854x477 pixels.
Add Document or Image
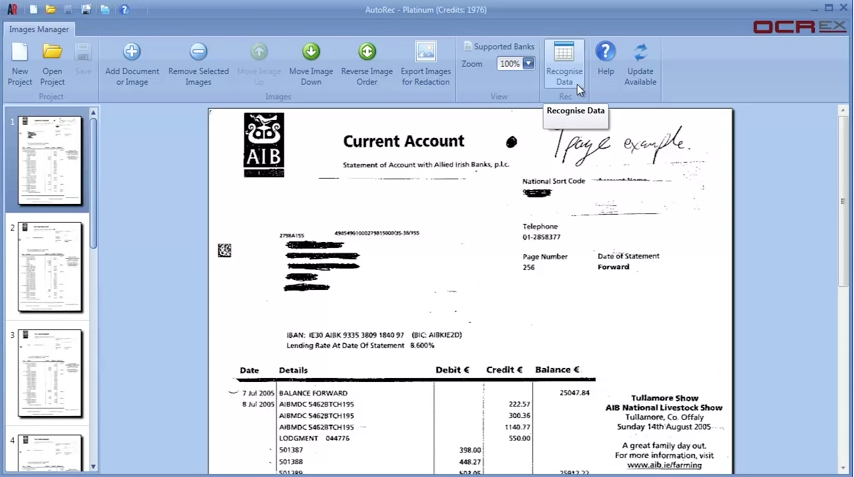coord(132,64)
